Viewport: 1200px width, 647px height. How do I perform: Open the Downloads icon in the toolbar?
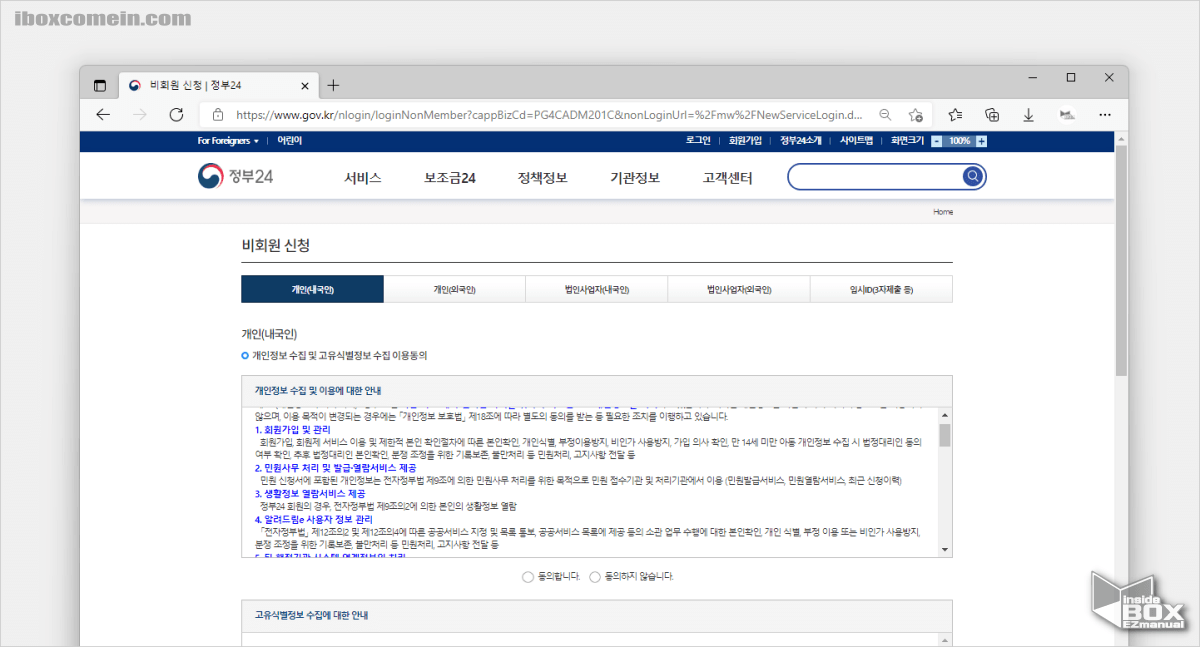click(x=1028, y=115)
